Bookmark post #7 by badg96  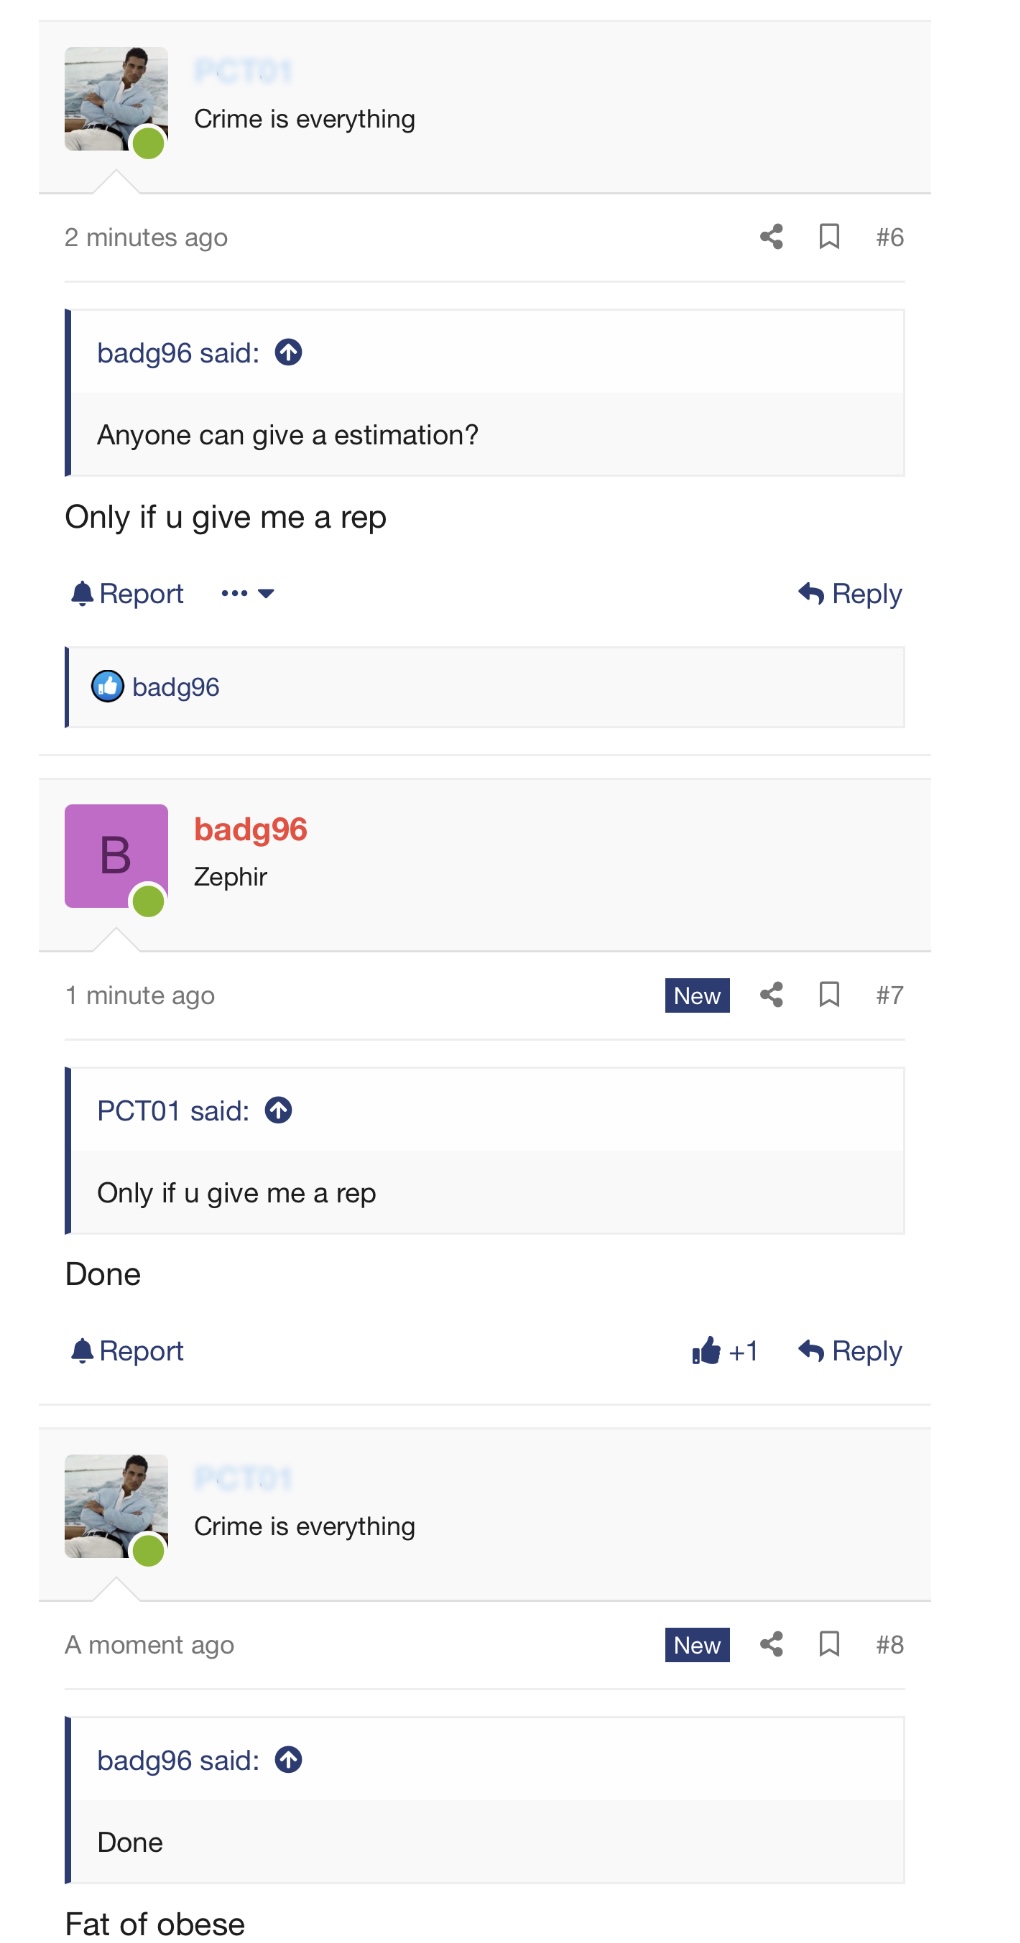tap(829, 995)
